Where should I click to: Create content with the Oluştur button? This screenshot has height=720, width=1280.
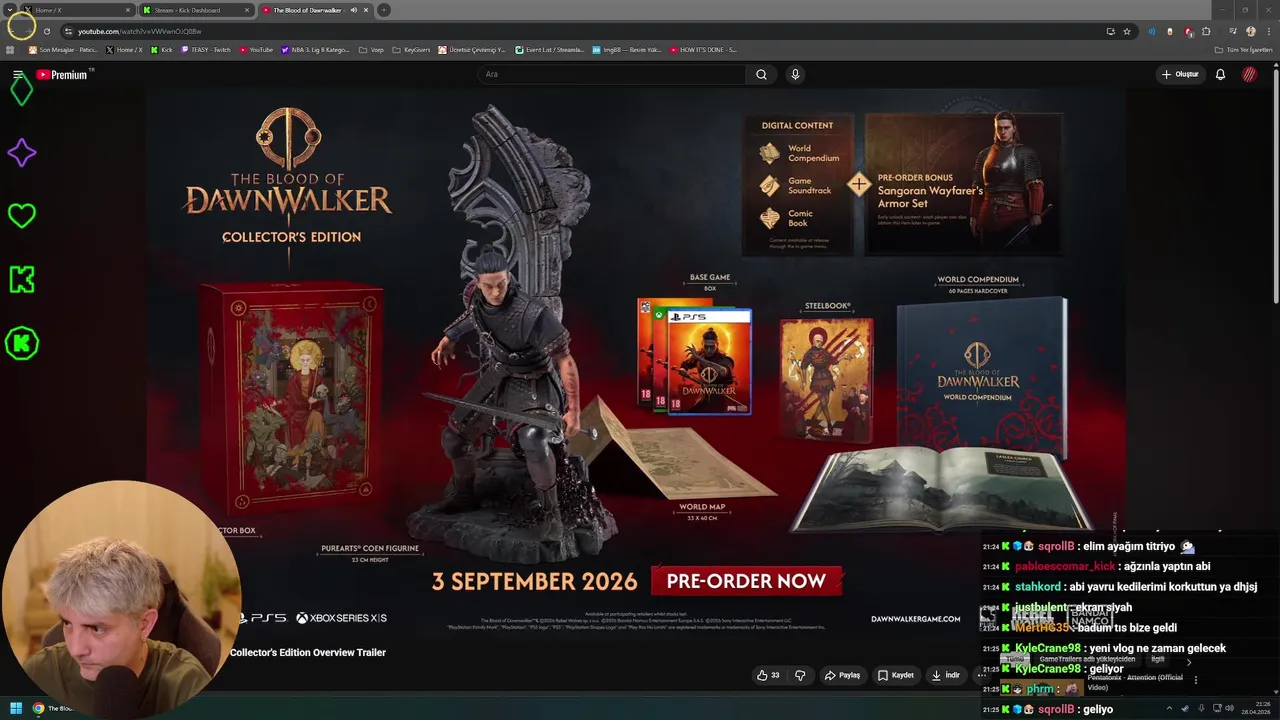(1180, 74)
